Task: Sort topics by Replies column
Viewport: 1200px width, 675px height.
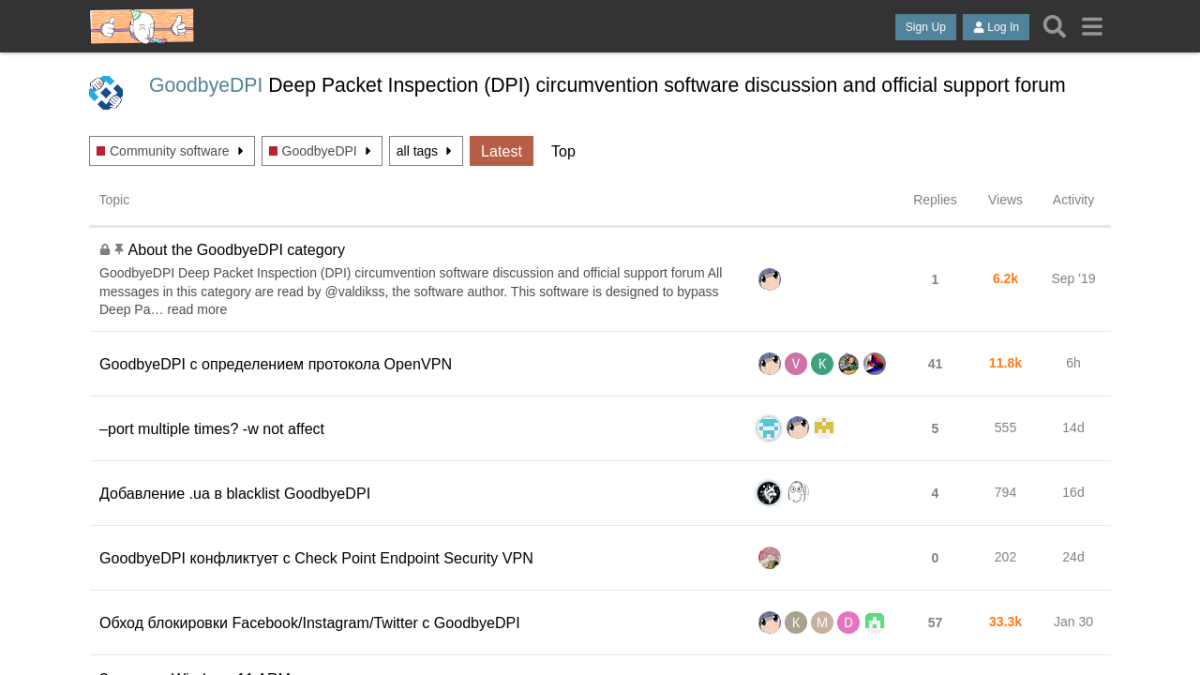Action: click(935, 200)
